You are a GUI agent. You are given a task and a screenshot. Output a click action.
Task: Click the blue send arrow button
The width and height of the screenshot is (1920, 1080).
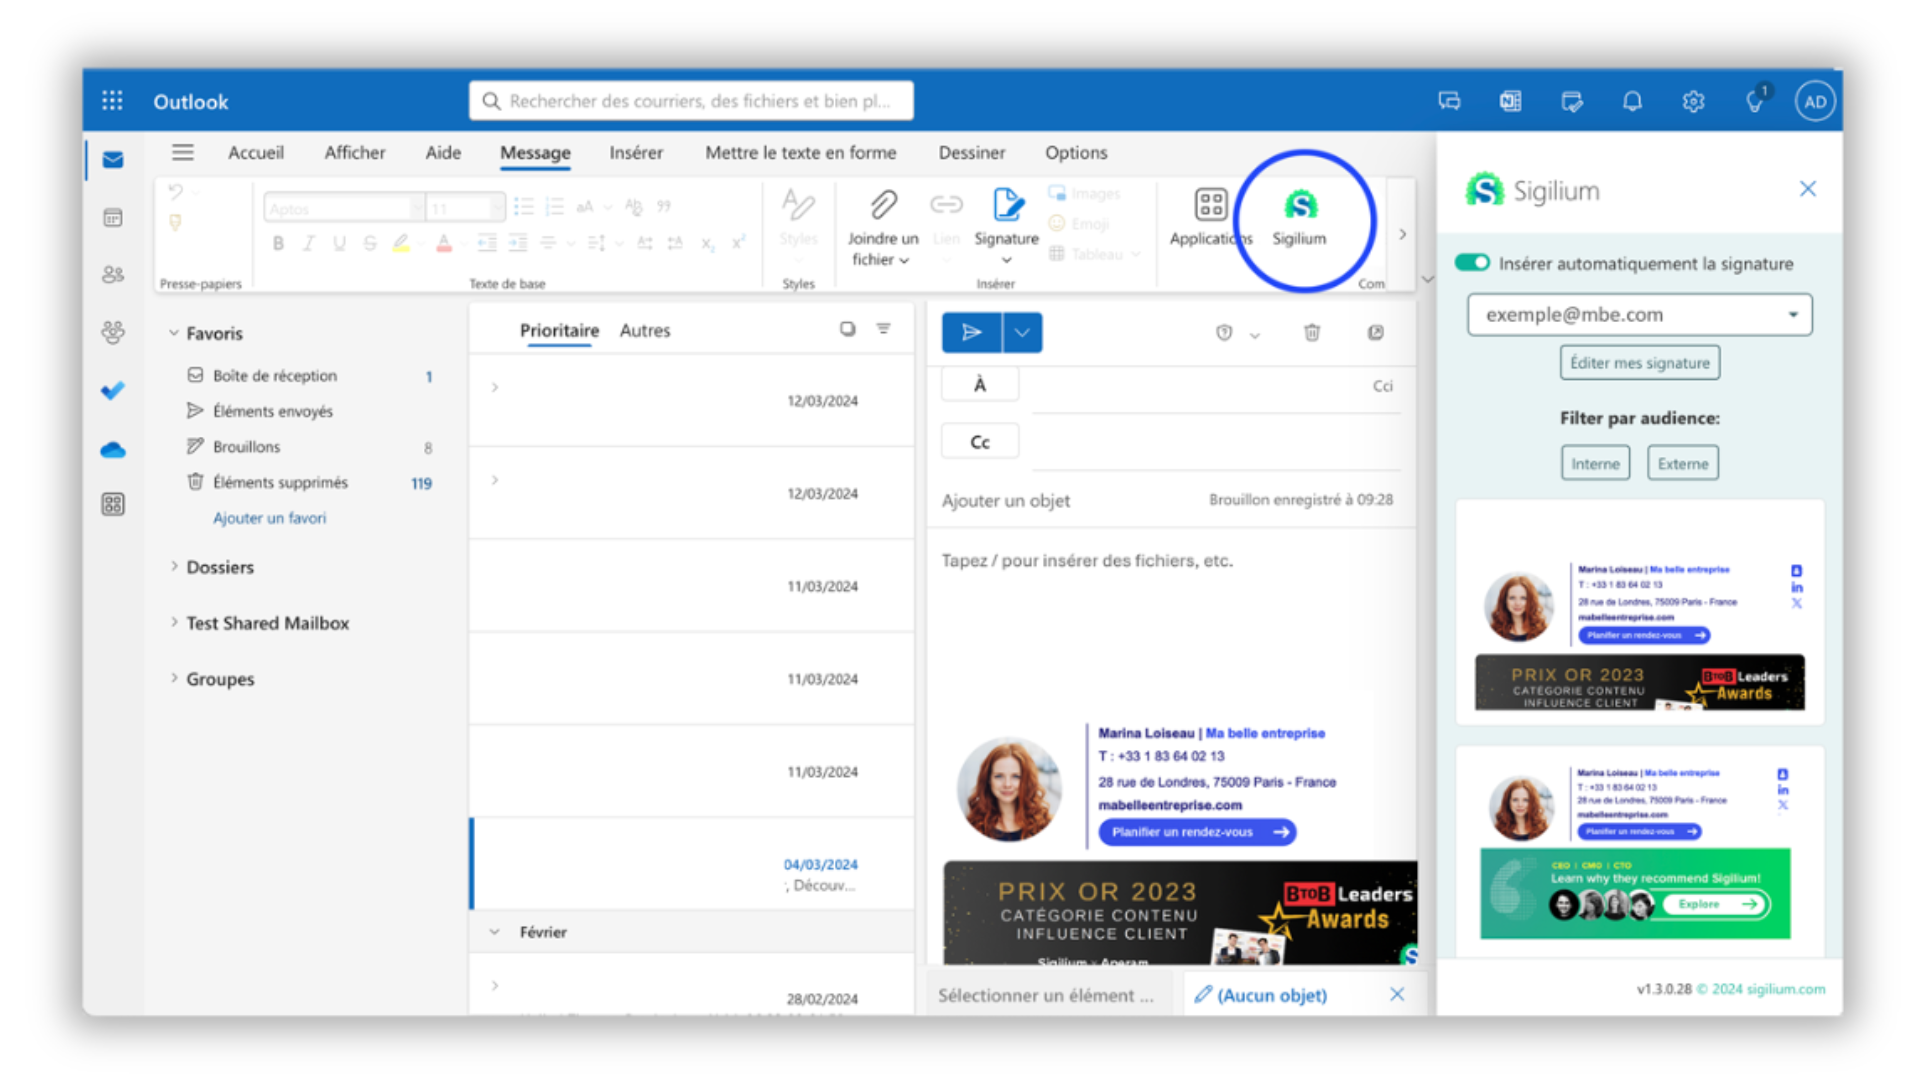click(971, 333)
